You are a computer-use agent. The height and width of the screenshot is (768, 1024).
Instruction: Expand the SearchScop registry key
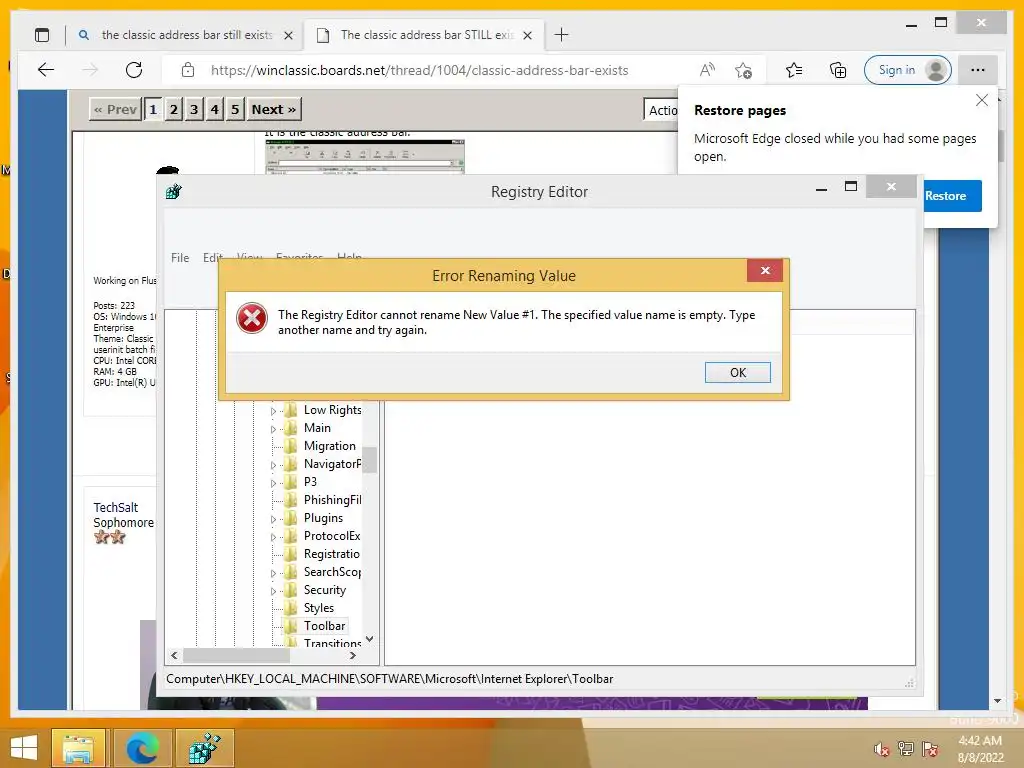(x=274, y=573)
